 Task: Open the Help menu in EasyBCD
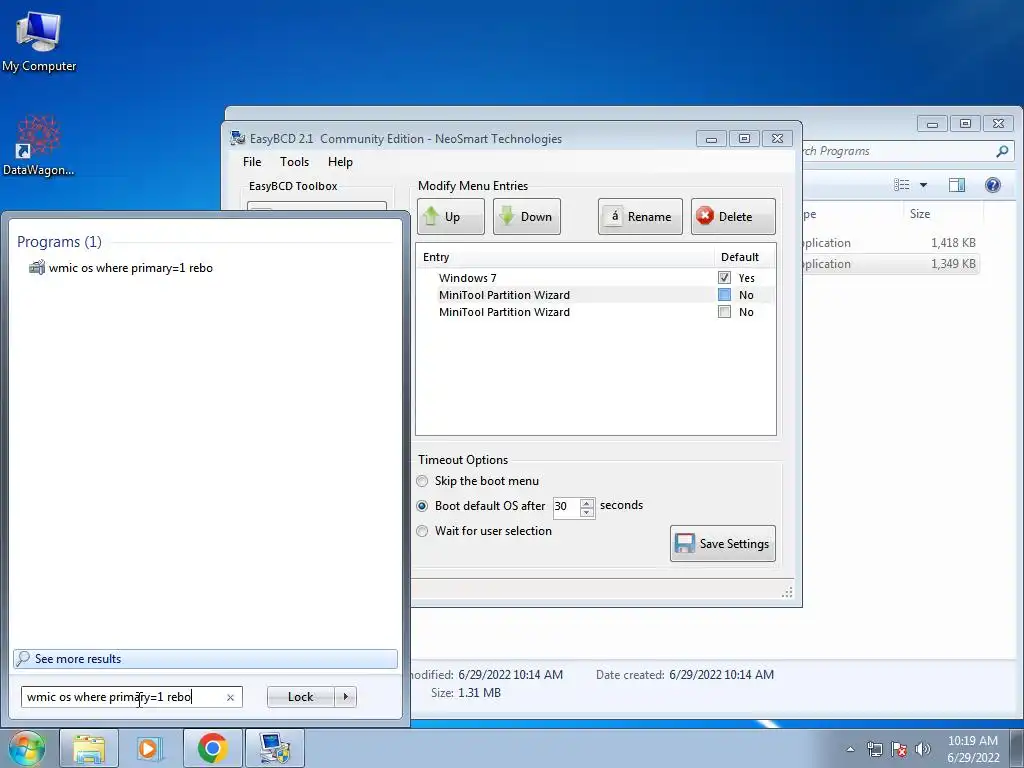coord(340,162)
